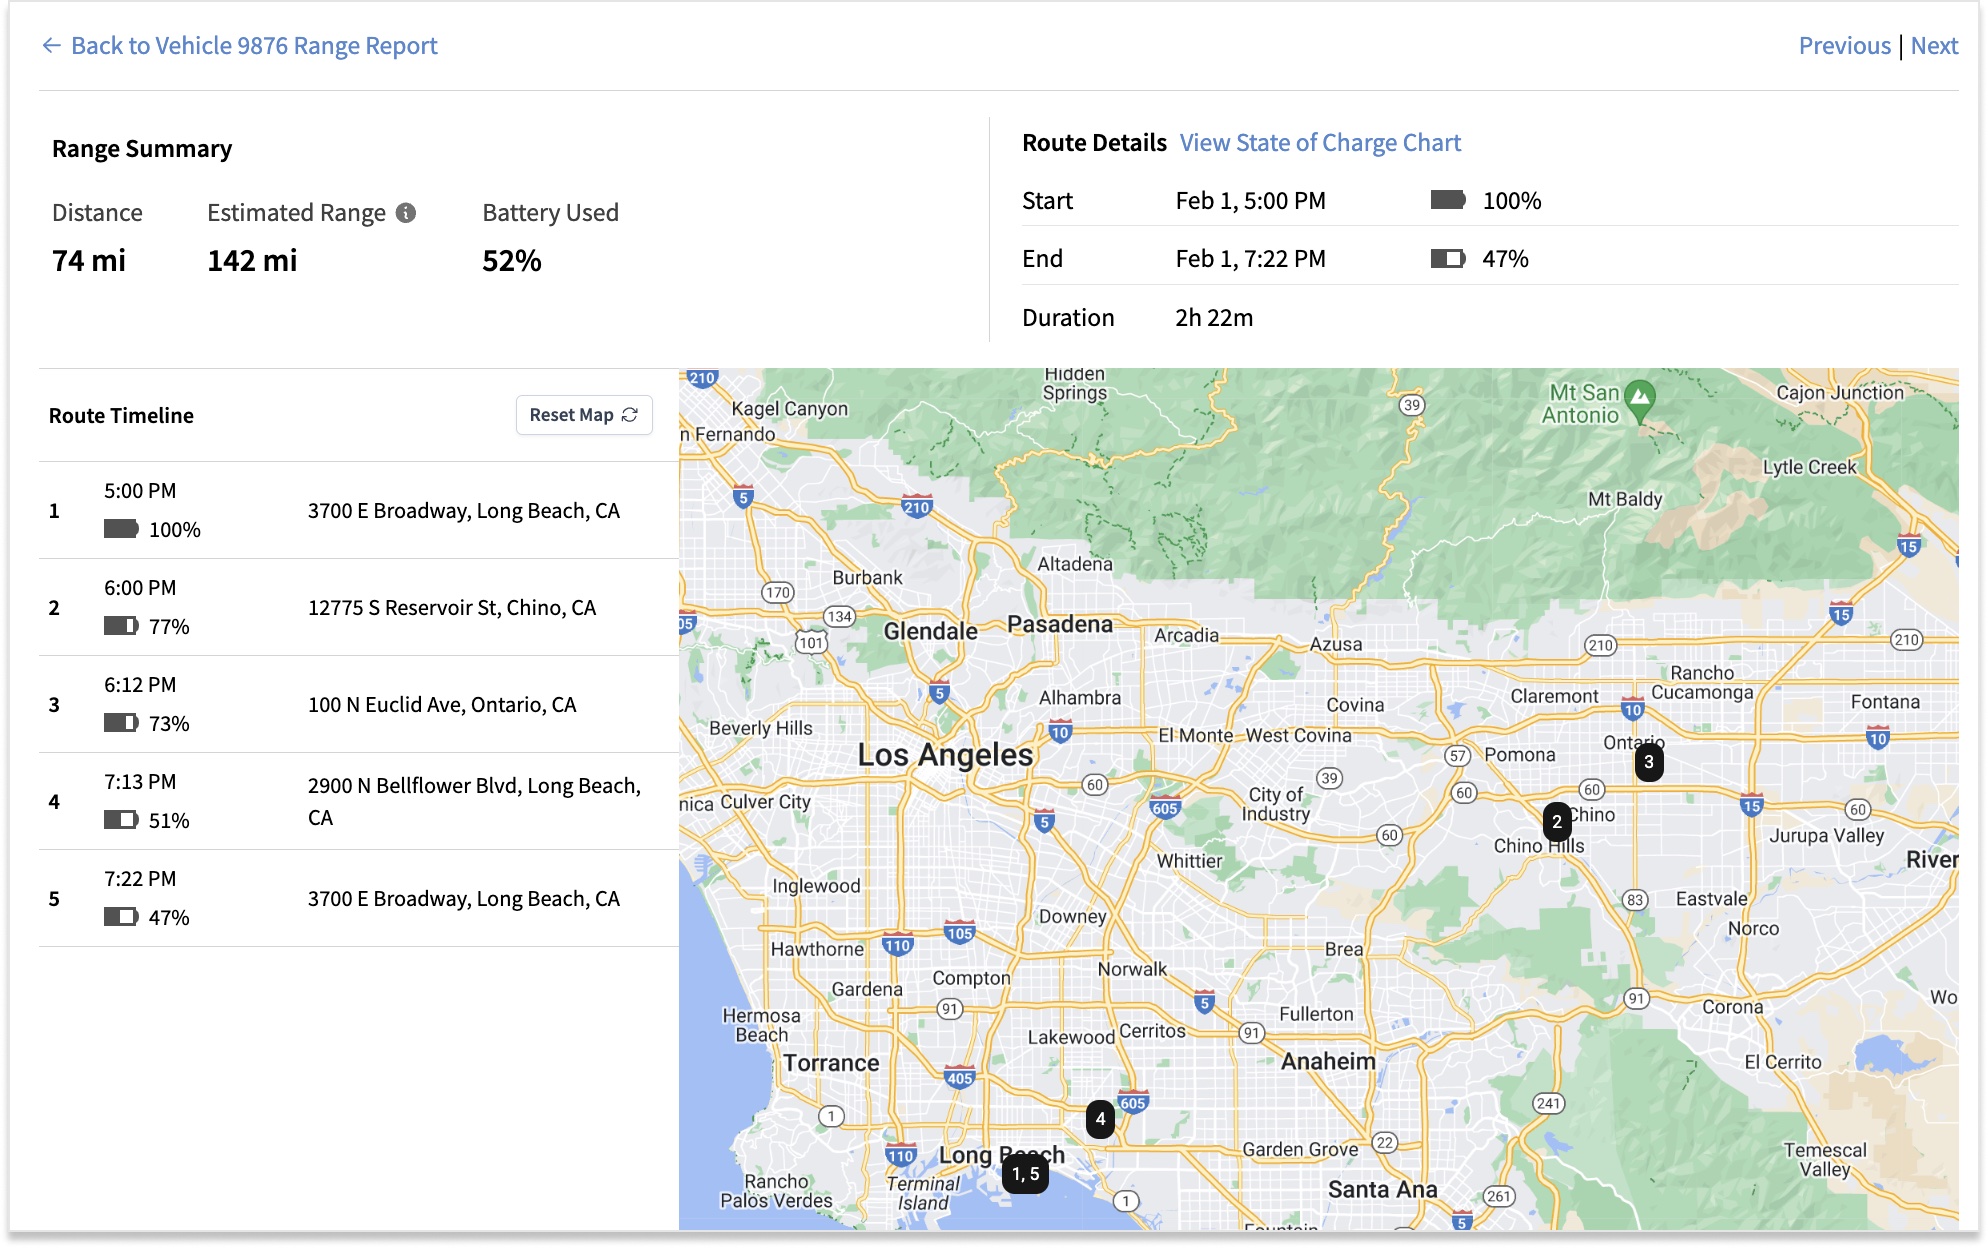Click map marker 2 near Chino
The height and width of the screenshot is (1248, 1988).
[x=1556, y=821]
